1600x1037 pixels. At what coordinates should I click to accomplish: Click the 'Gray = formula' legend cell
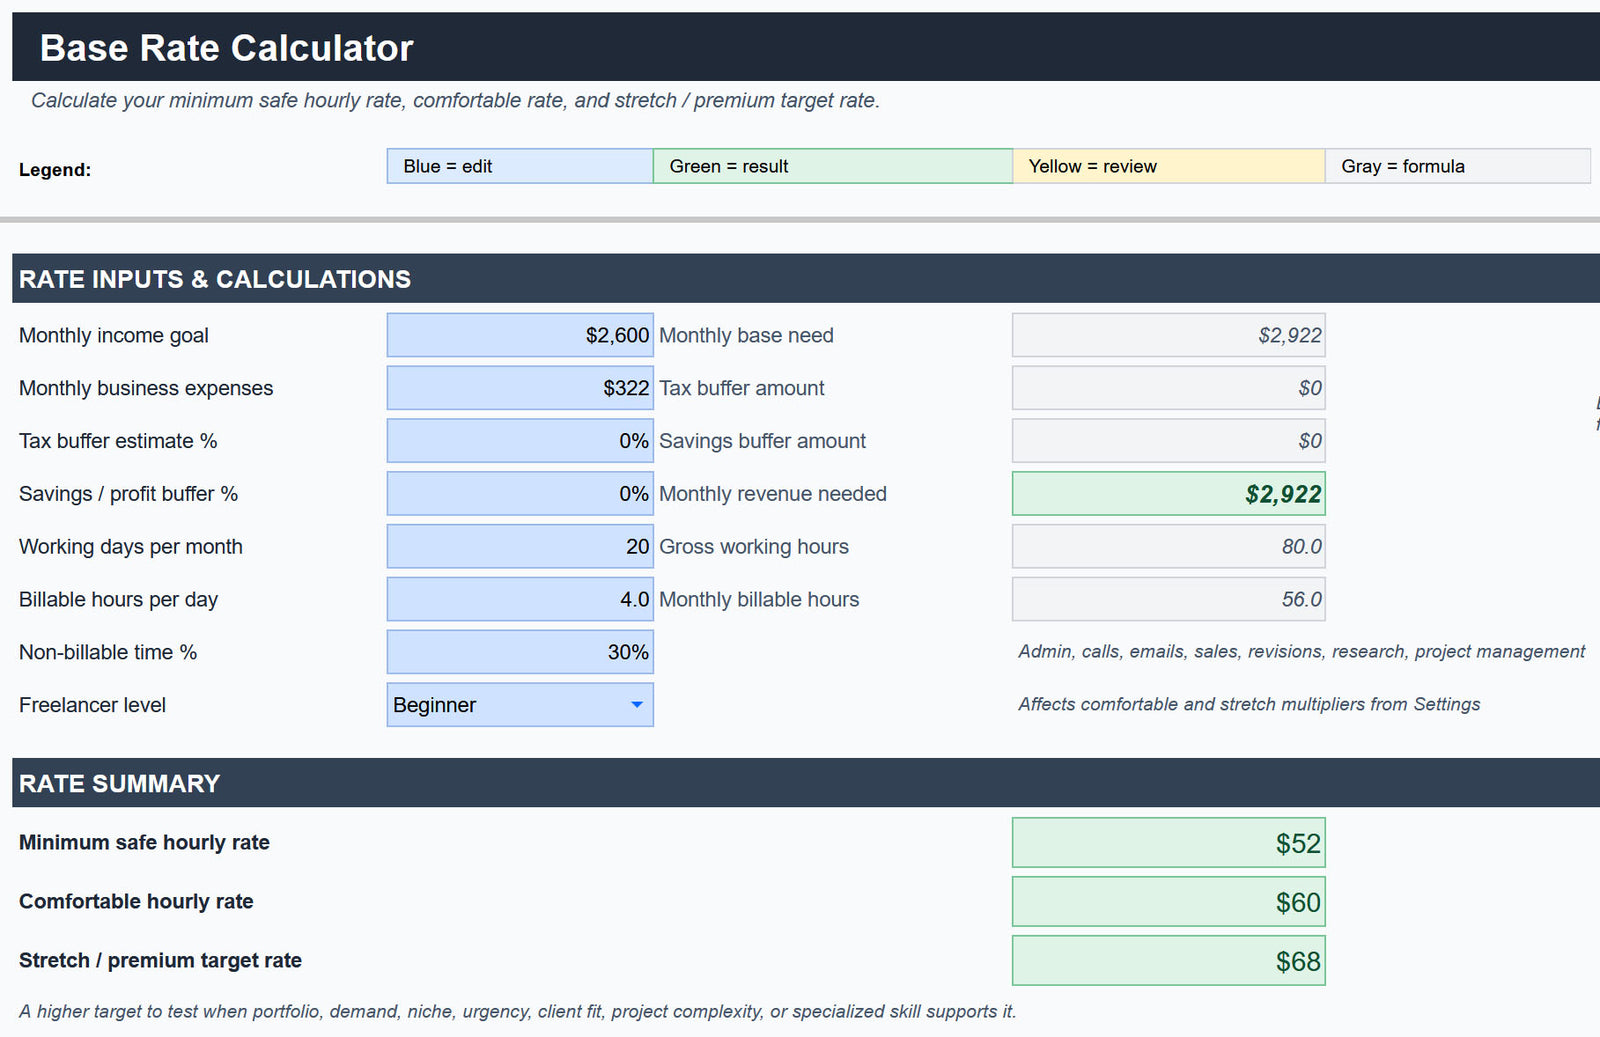coord(1458,166)
